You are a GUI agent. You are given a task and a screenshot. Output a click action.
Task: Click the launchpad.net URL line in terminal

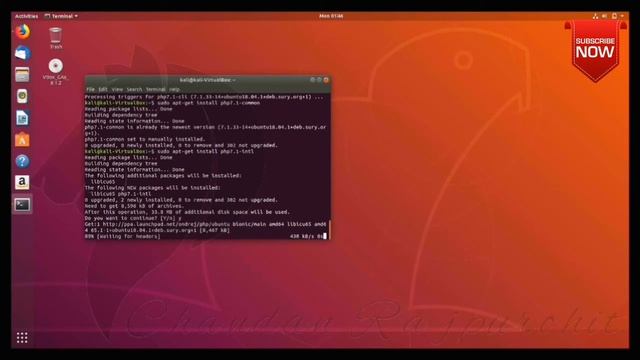tap(205, 224)
